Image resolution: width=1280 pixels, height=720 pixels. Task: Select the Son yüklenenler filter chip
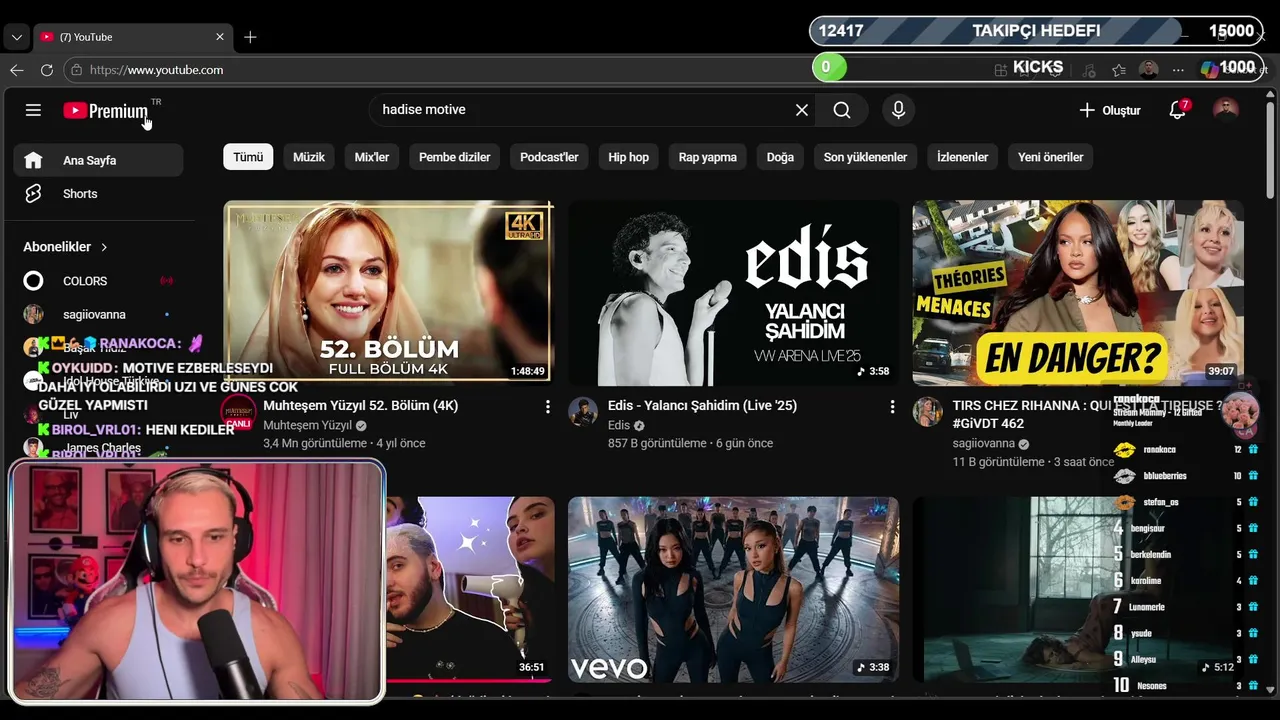865,157
